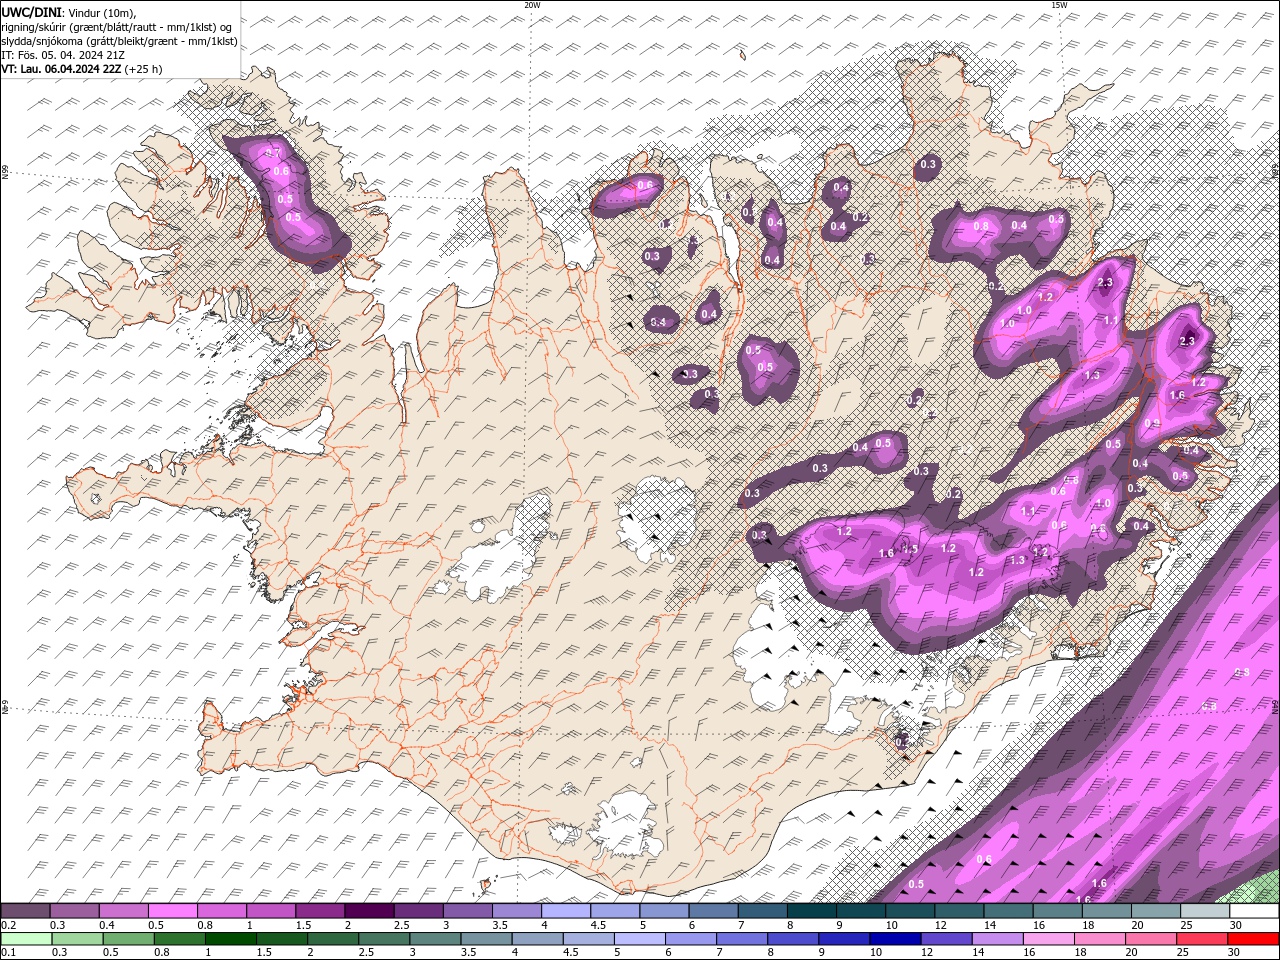The width and height of the screenshot is (1280, 960).
Task: Pick the violet 12 swatch on the rain scale
Action: tap(945, 938)
